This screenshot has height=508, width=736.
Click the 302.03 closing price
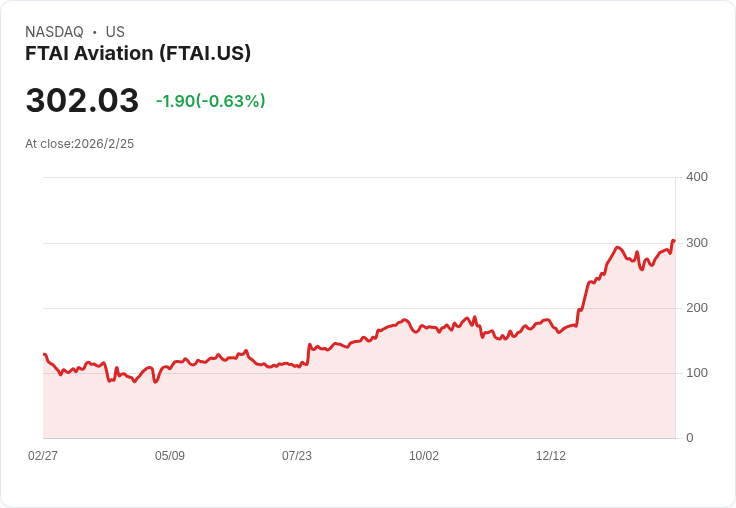[82, 101]
